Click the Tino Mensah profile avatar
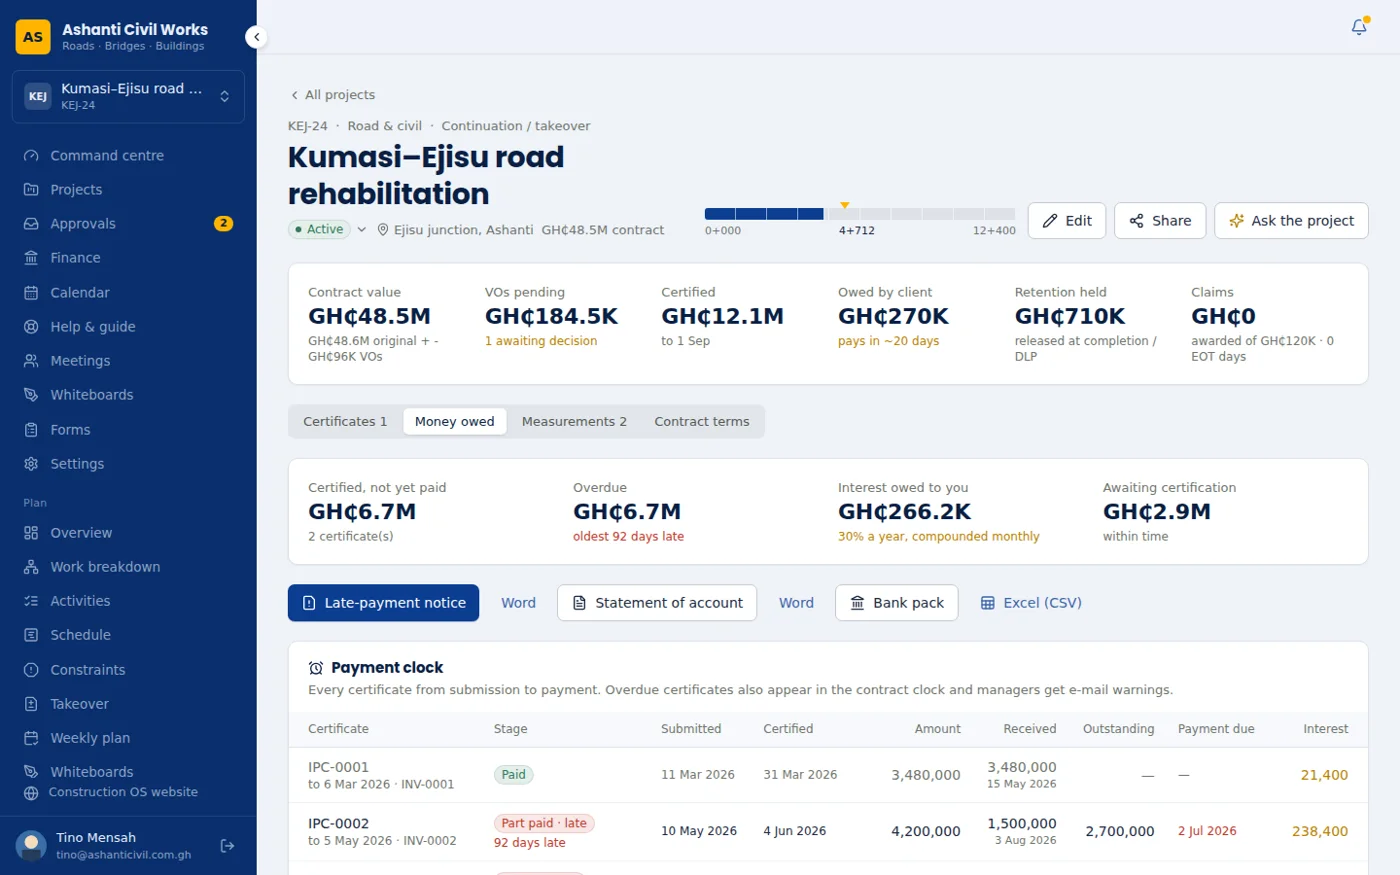 pyautogui.click(x=32, y=846)
